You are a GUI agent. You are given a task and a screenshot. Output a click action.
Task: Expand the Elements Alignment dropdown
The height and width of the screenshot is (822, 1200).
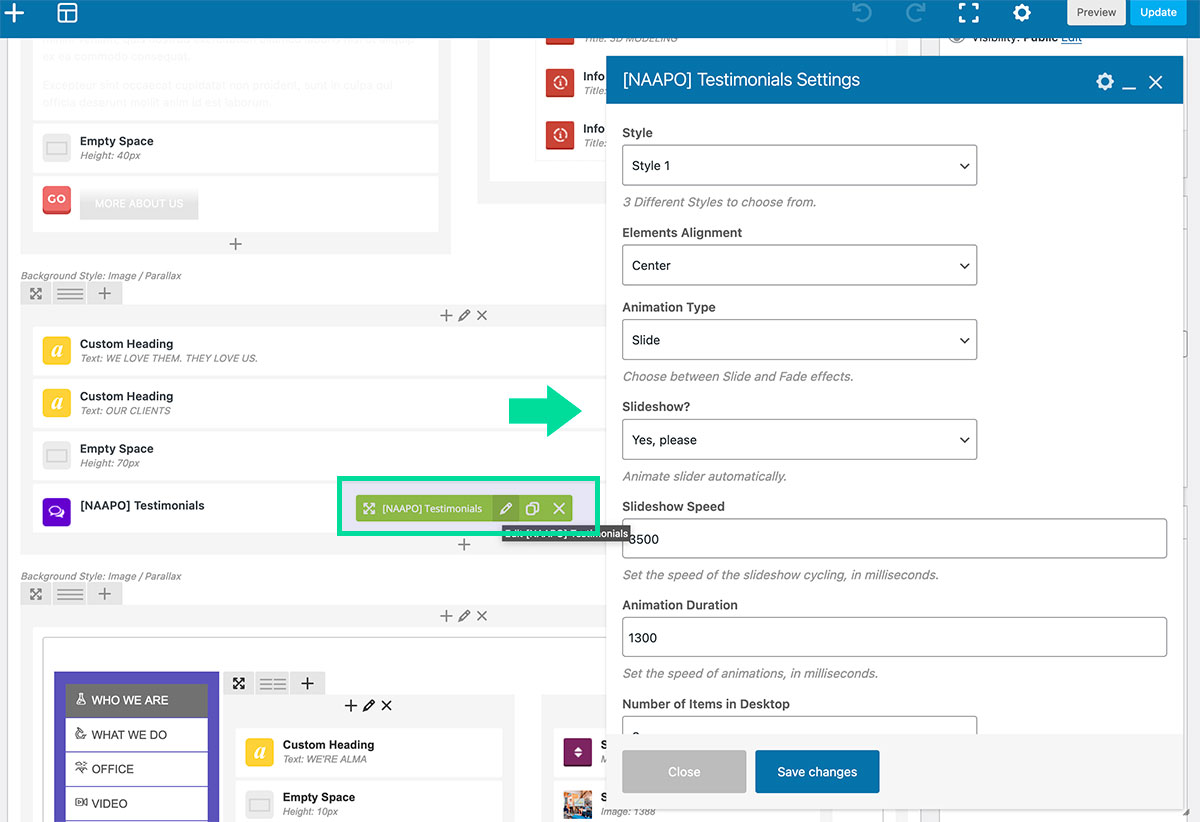[x=799, y=266]
